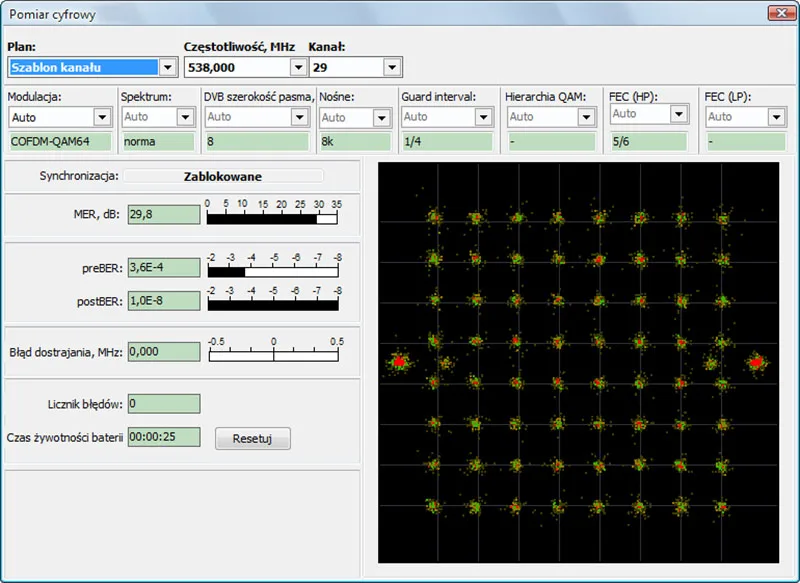The height and width of the screenshot is (583, 800).
Task: Select the preBER value field 3,6E-4
Action: pyautogui.click(x=164, y=267)
